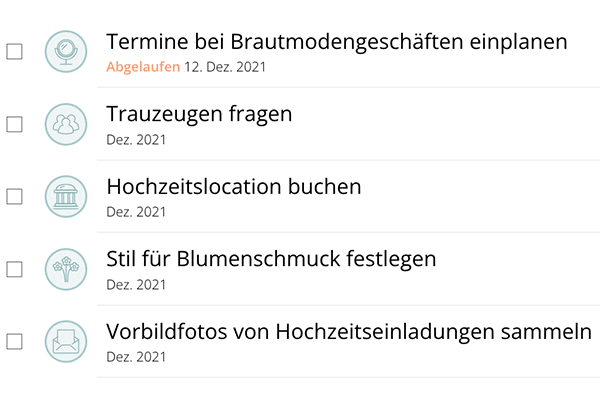This screenshot has height=400, width=600.
Task: Click the orange Abgelaufen status label
Action: [143, 67]
